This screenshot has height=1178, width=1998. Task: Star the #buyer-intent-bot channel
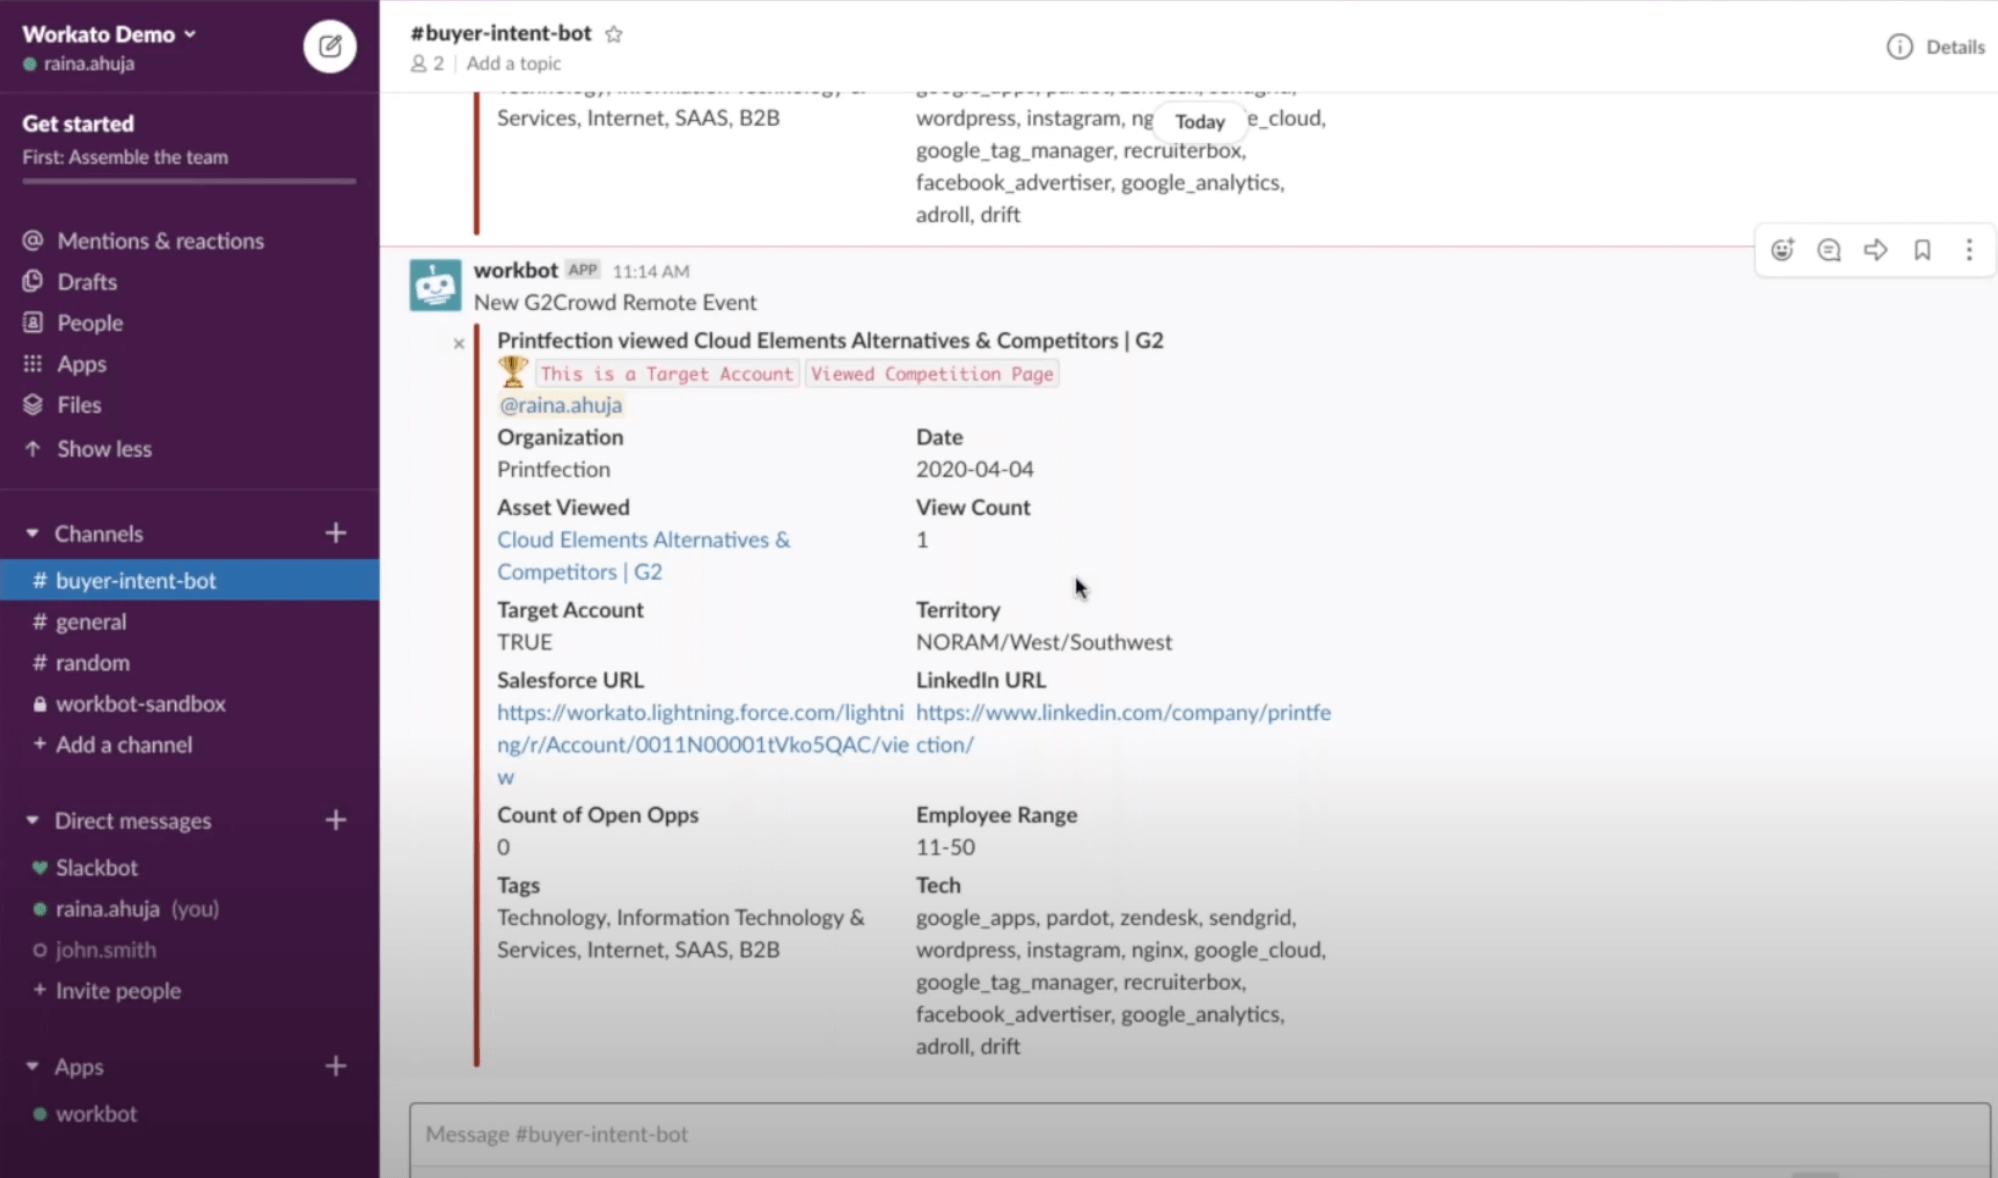coord(614,34)
